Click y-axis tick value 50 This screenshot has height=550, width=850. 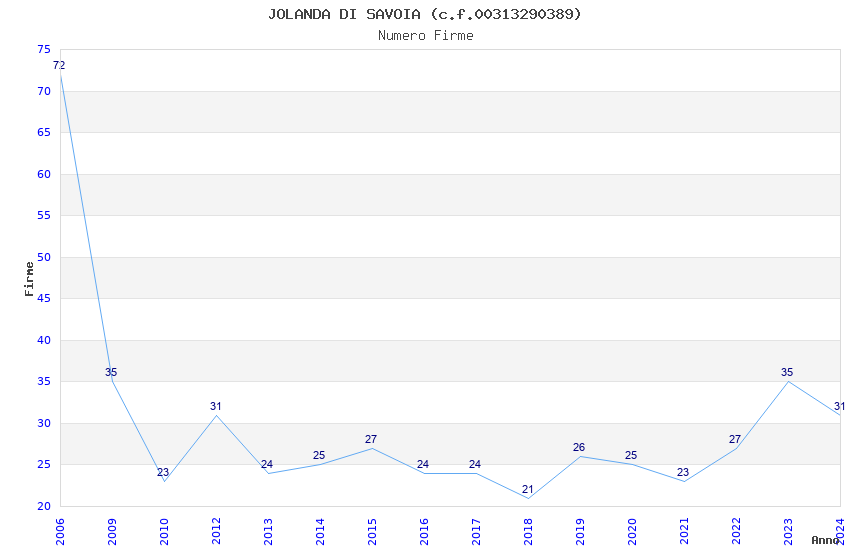[x=44, y=257]
